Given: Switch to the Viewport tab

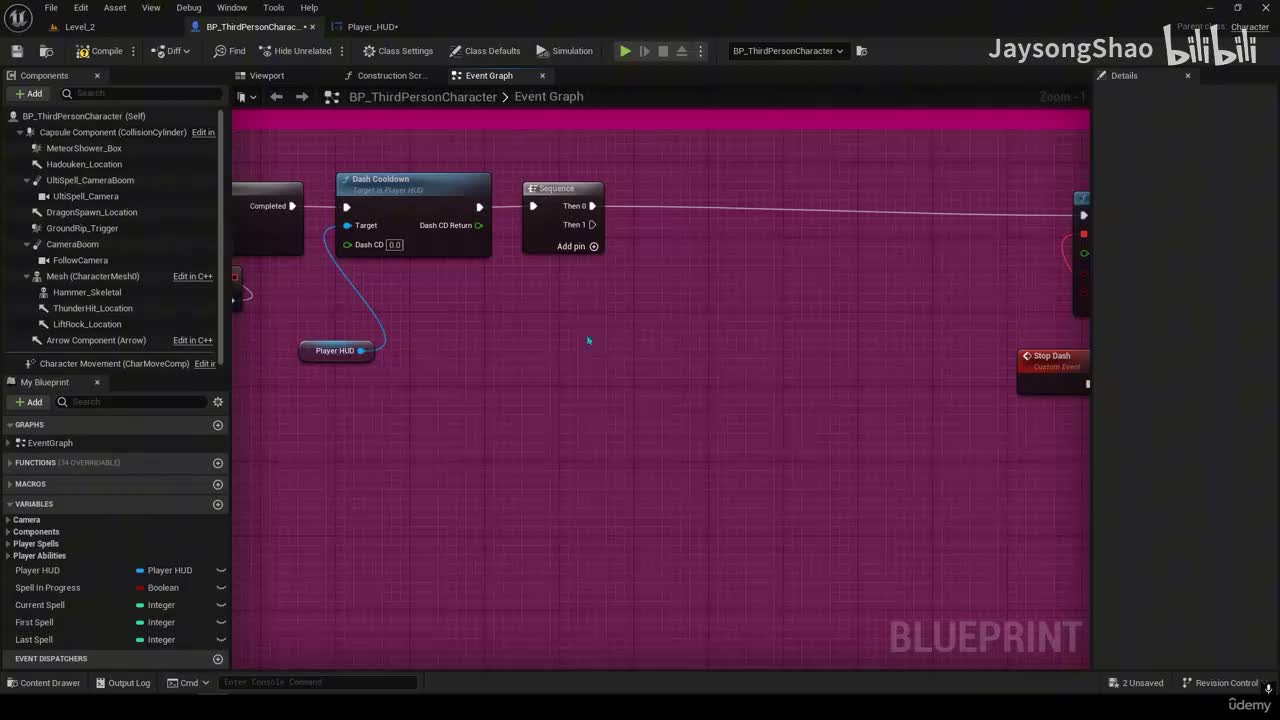Looking at the screenshot, I should pyautogui.click(x=267, y=76).
